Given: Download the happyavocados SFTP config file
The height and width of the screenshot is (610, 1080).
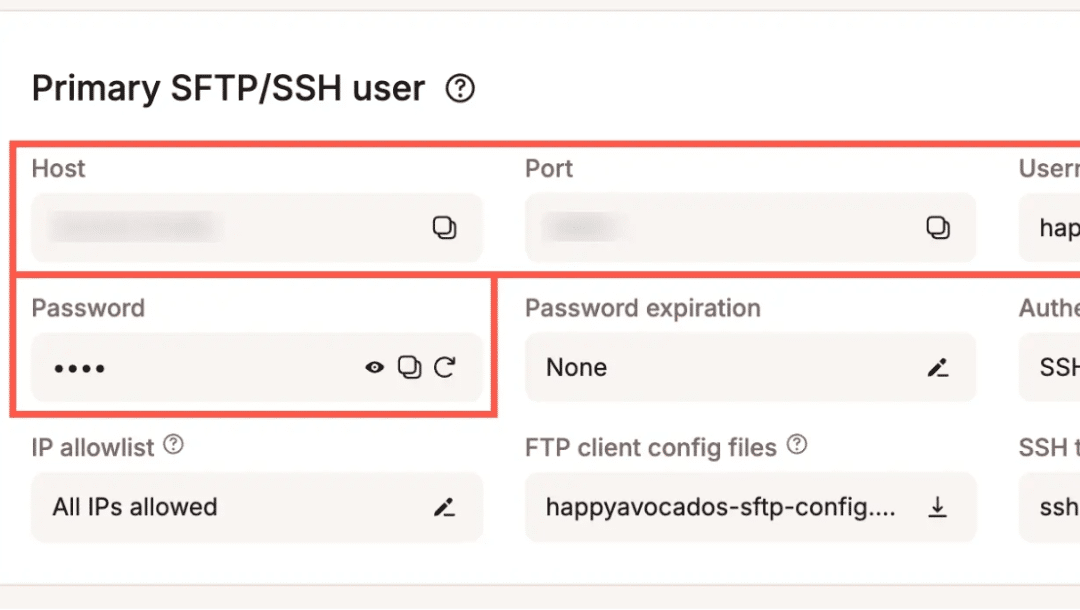Looking at the screenshot, I should tap(937, 507).
